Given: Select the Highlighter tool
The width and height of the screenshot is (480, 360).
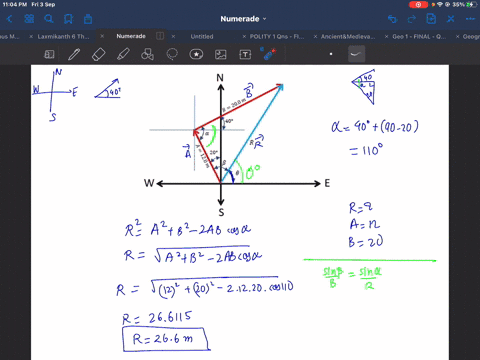Looking at the screenshot, I should [x=123, y=54].
